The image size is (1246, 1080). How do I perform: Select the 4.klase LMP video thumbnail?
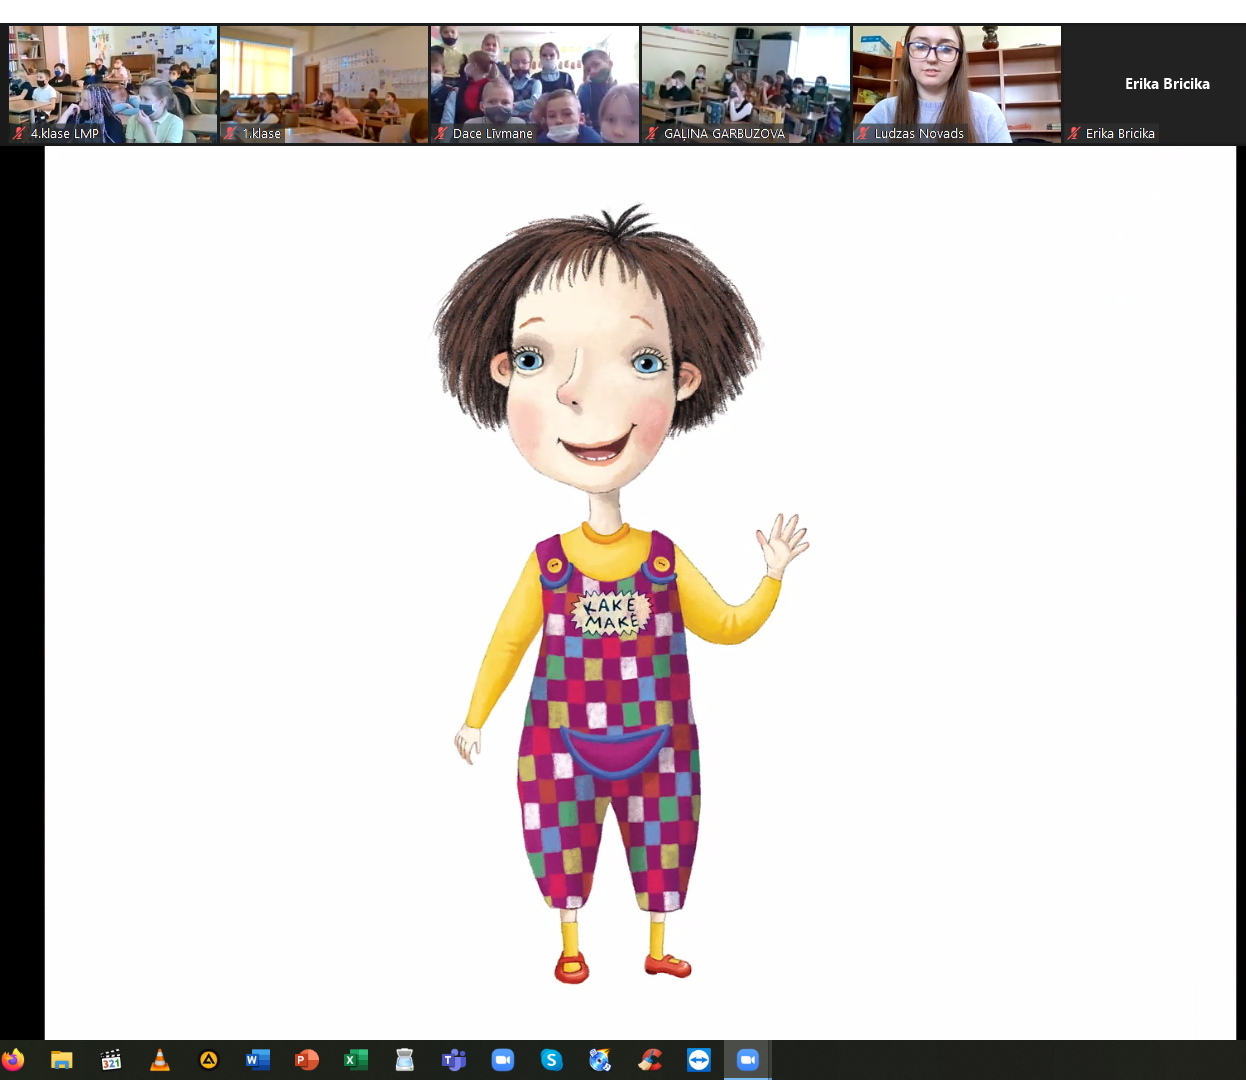[x=113, y=84]
